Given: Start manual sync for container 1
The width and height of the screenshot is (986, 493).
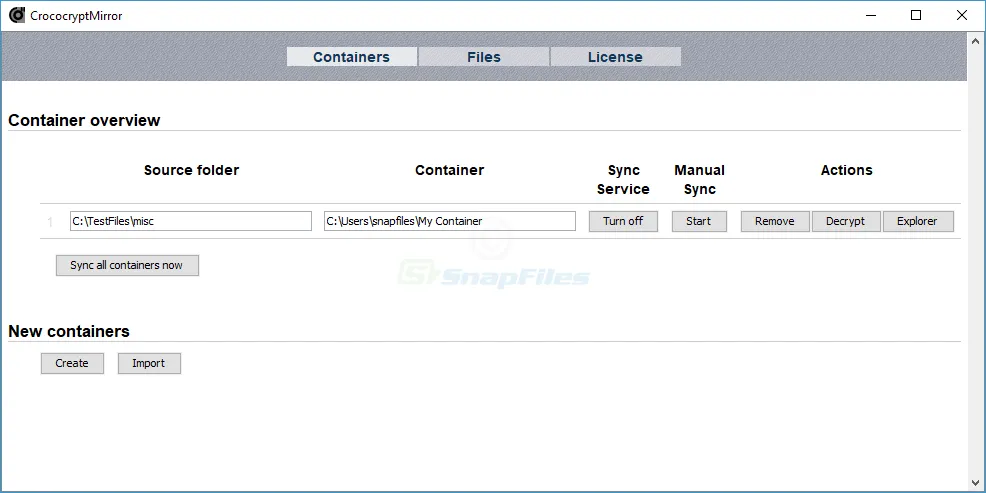Looking at the screenshot, I should click(x=699, y=221).
